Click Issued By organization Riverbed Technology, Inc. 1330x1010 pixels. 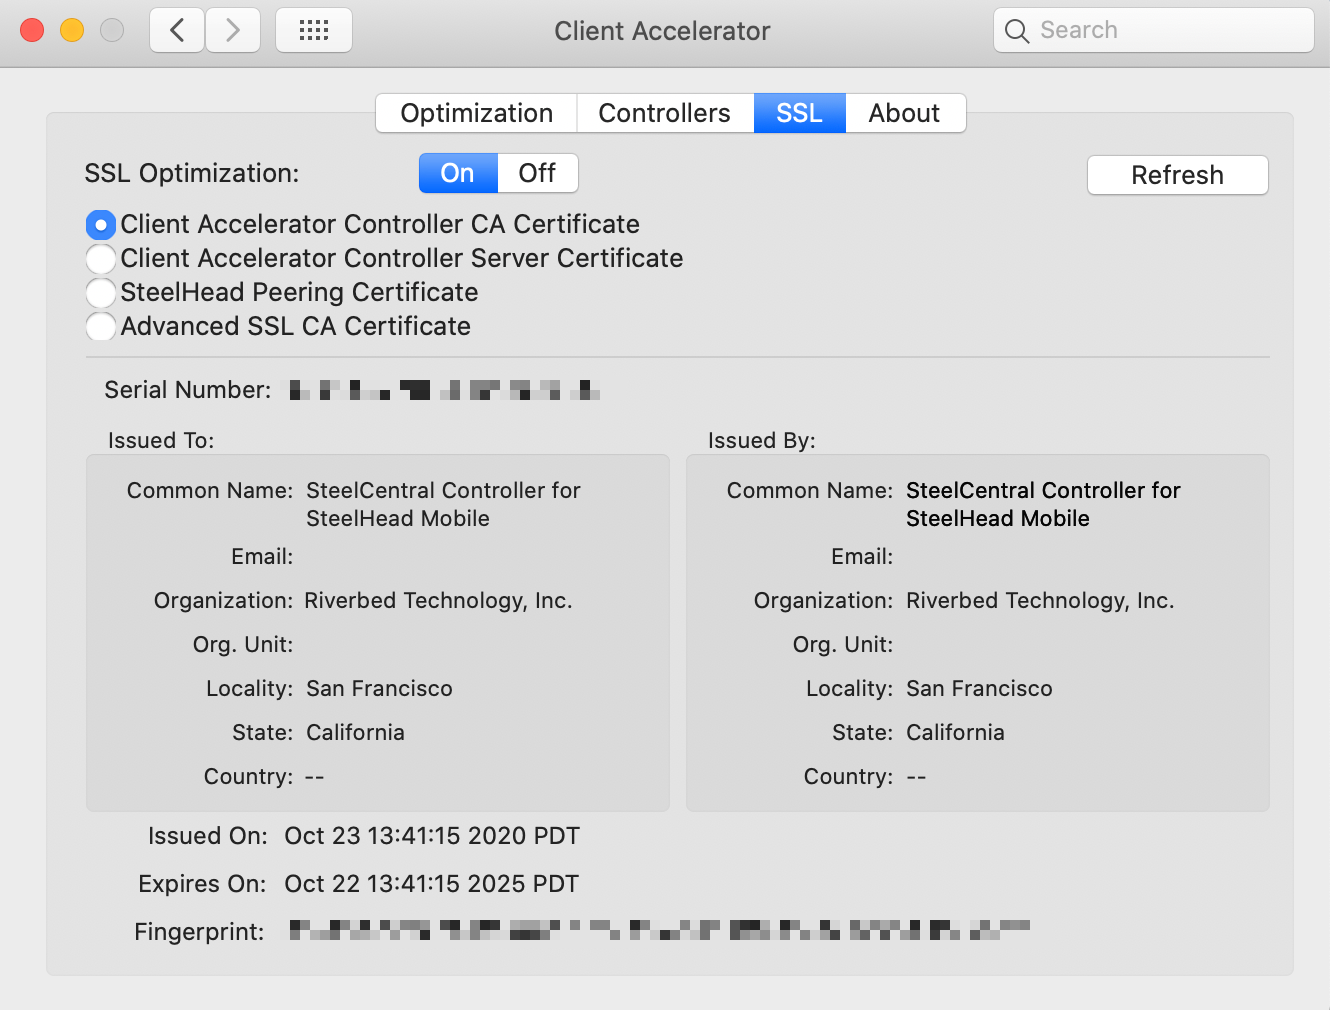(1040, 600)
